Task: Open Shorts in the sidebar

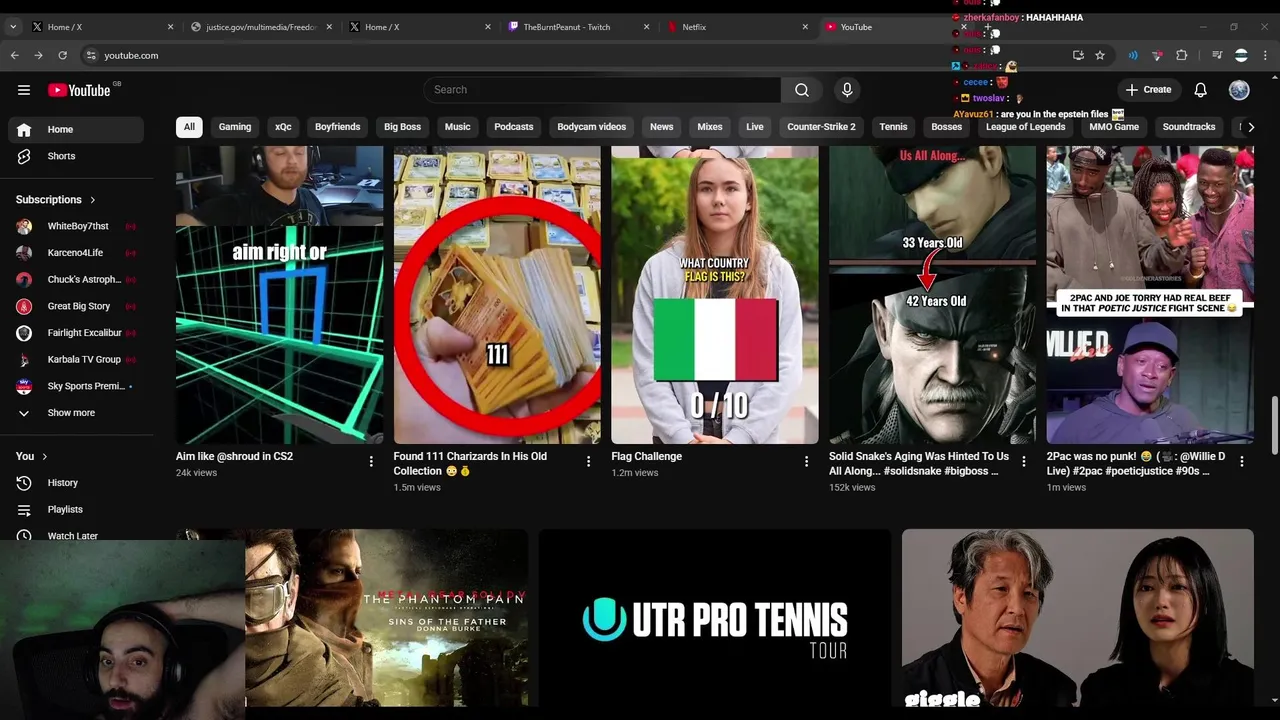Action: pyautogui.click(x=76, y=156)
